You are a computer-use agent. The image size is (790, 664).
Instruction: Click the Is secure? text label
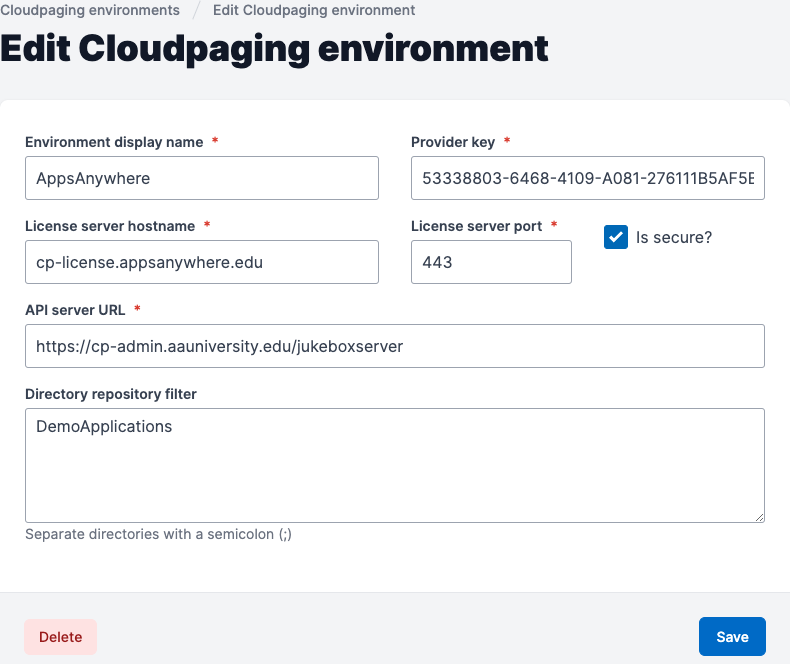(674, 237)
